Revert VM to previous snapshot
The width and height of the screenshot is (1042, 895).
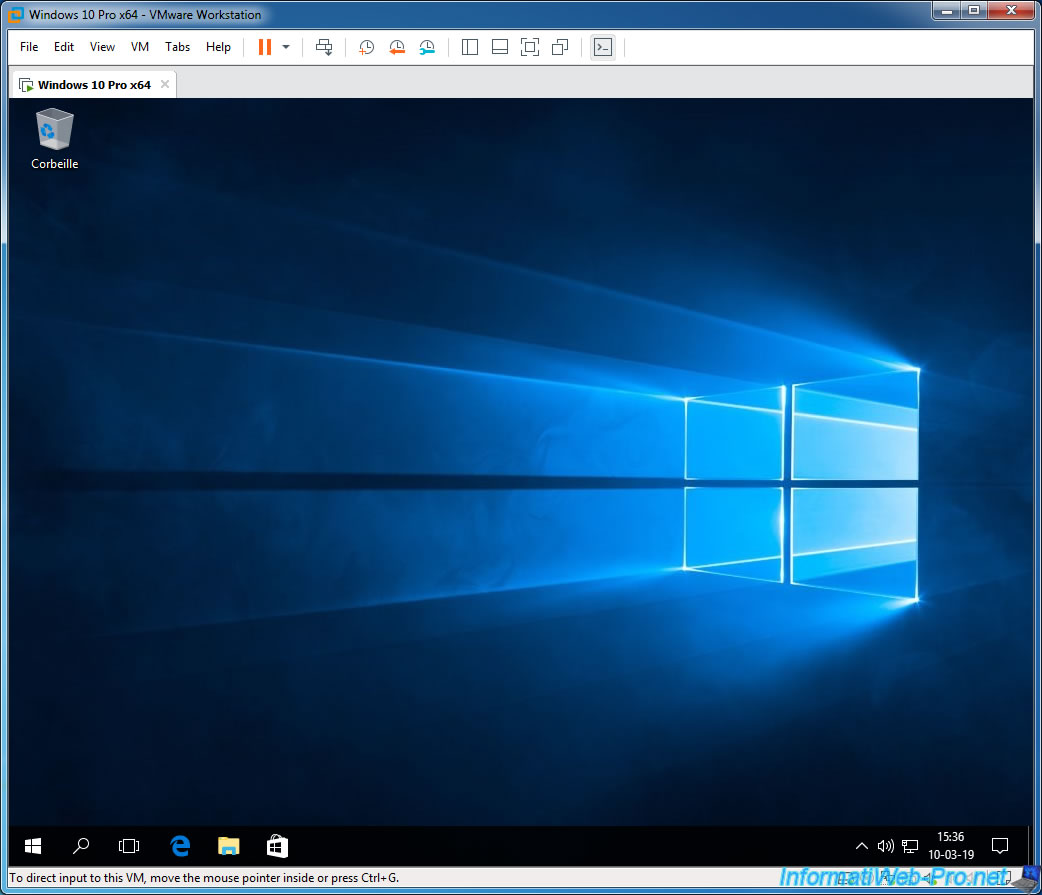click(397, 47)
